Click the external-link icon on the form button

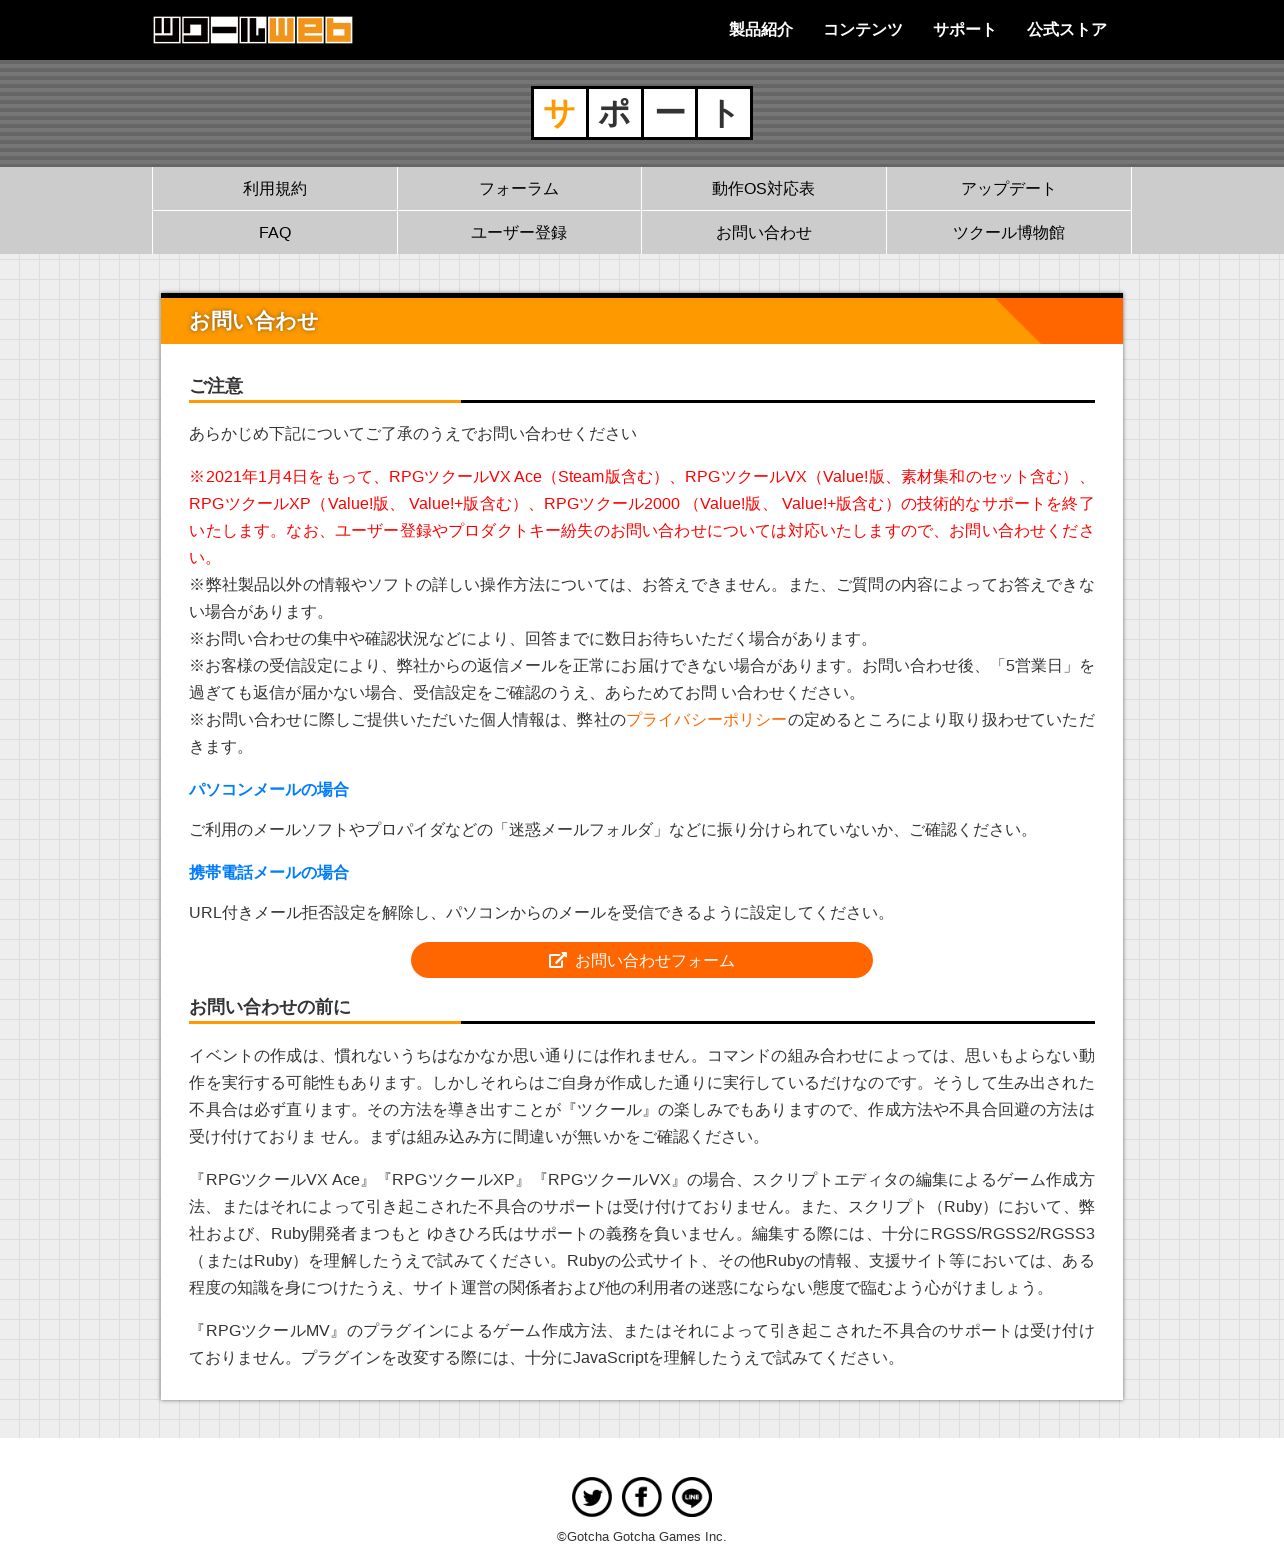coord(558,960)
